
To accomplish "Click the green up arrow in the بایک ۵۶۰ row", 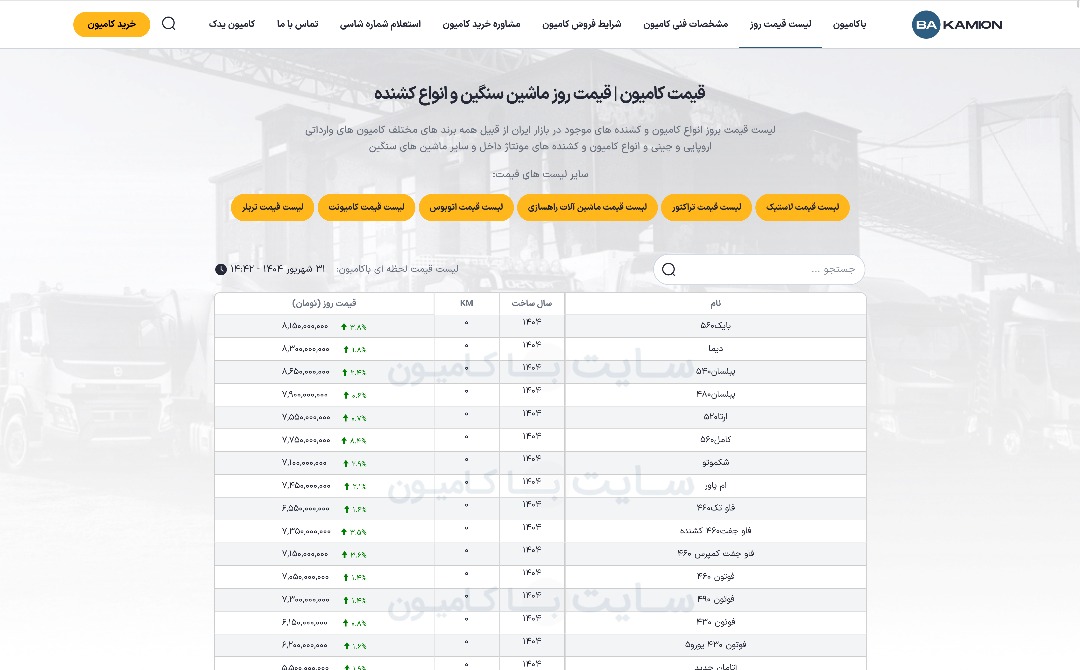I will pyautogui.click(x=344, y=326).
